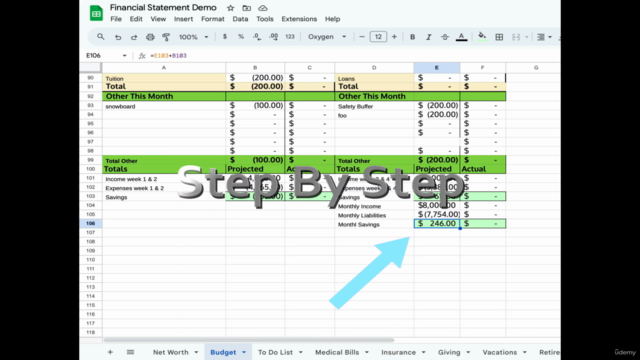Toggle strikethrough formatting
The image size is (640, 360).
445,37
